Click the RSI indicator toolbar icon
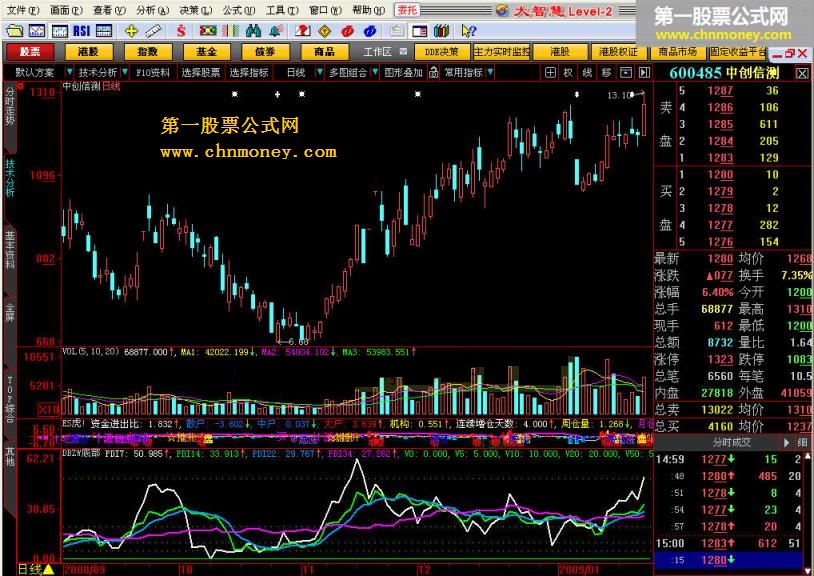Viewport: 814px width, 576px height. [x=82, y=31]
